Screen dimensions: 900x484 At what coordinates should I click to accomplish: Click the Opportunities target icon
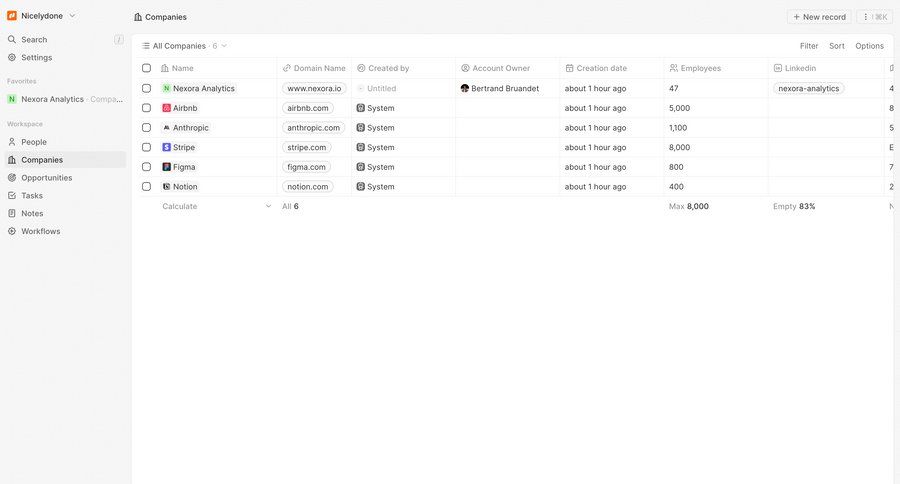coord(11,177)
